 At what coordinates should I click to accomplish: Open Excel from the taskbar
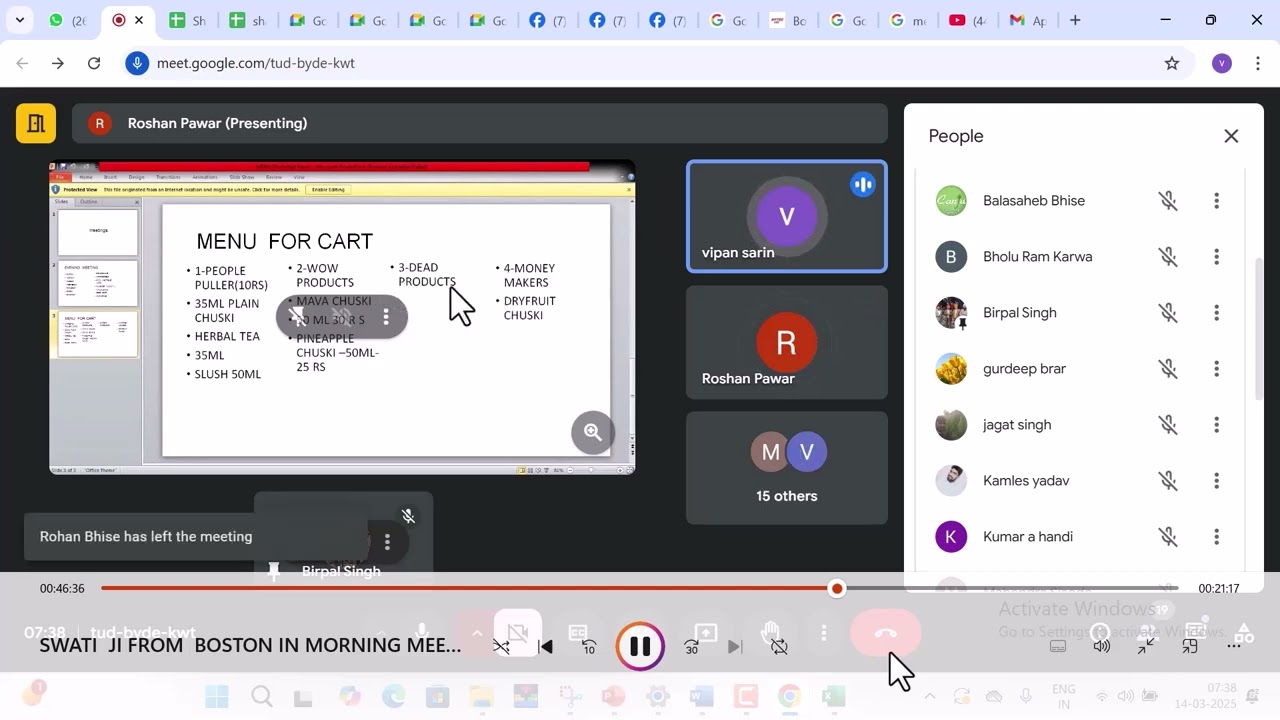pos(834,697)
